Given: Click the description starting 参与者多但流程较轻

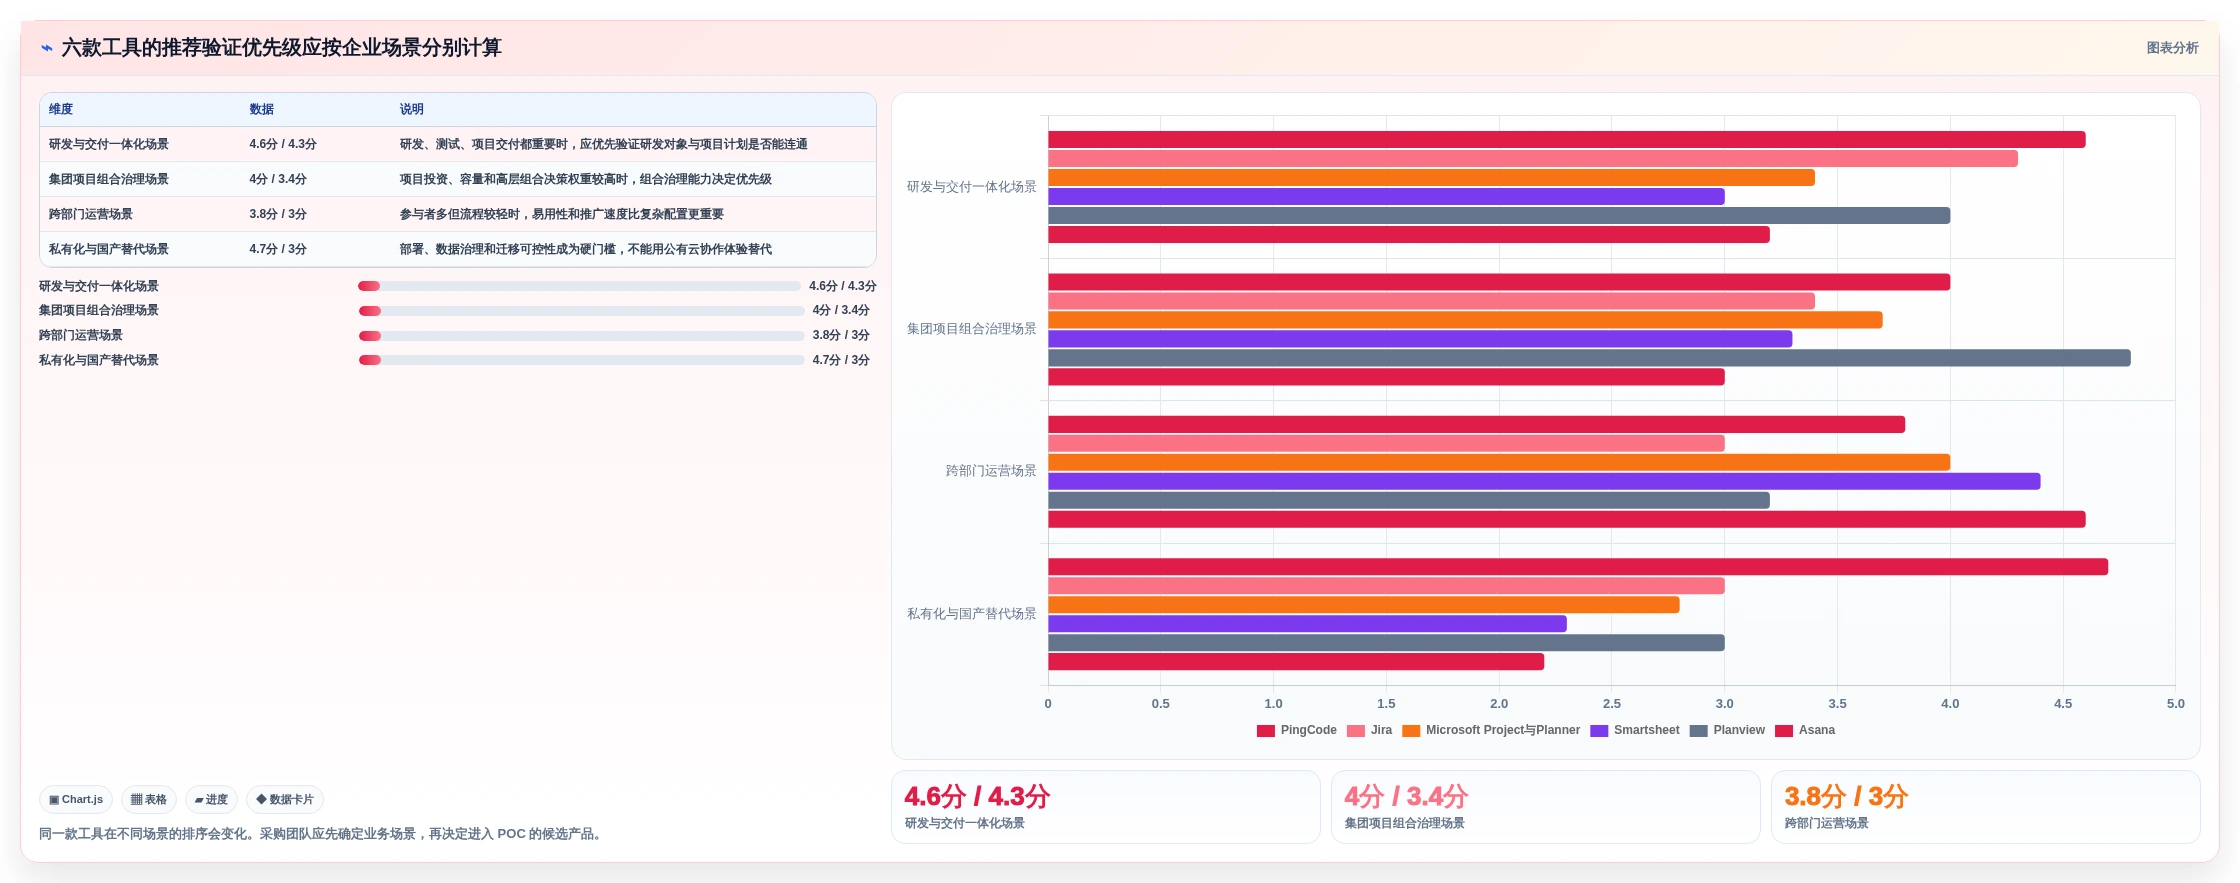Looking at the screenshot, I should pyautogui.click(x=562, y=214).
